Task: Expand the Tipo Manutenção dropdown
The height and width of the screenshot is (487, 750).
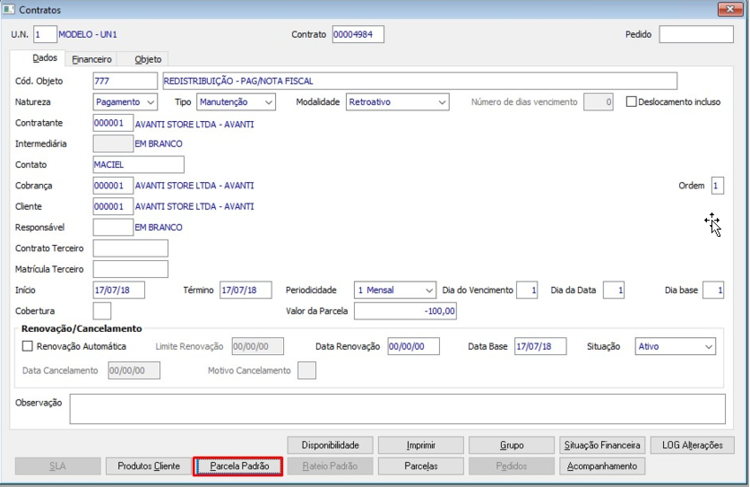Action: pyautogui.click(x=236, y=102)
